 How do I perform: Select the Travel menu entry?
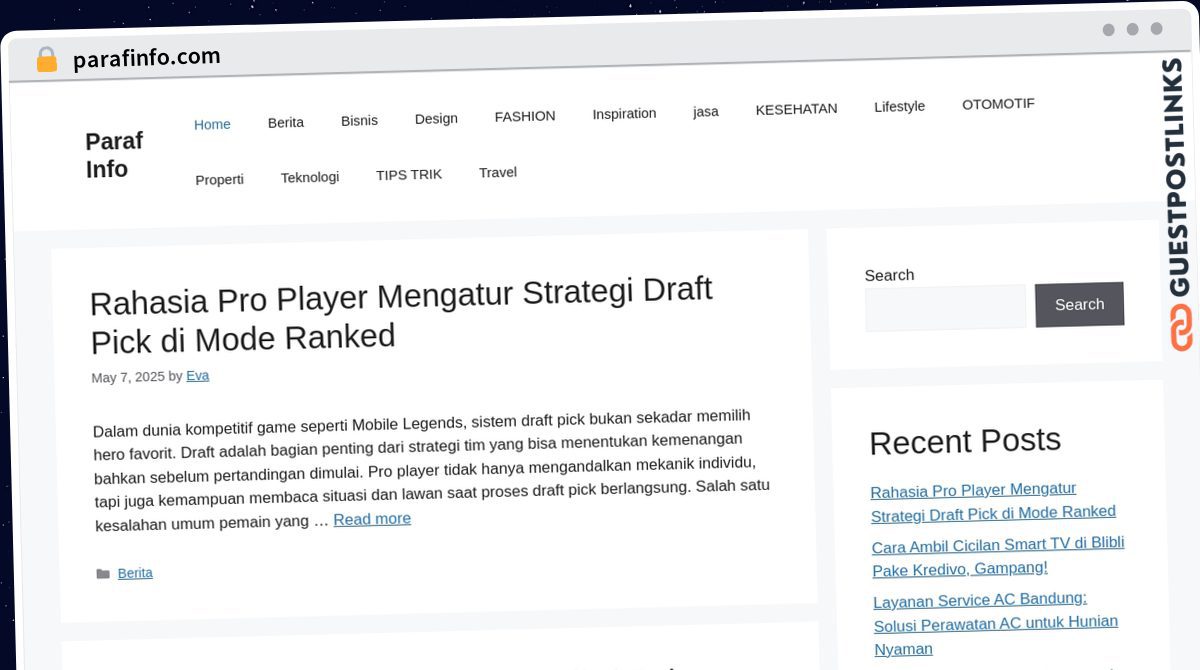[x=497, y=171]
